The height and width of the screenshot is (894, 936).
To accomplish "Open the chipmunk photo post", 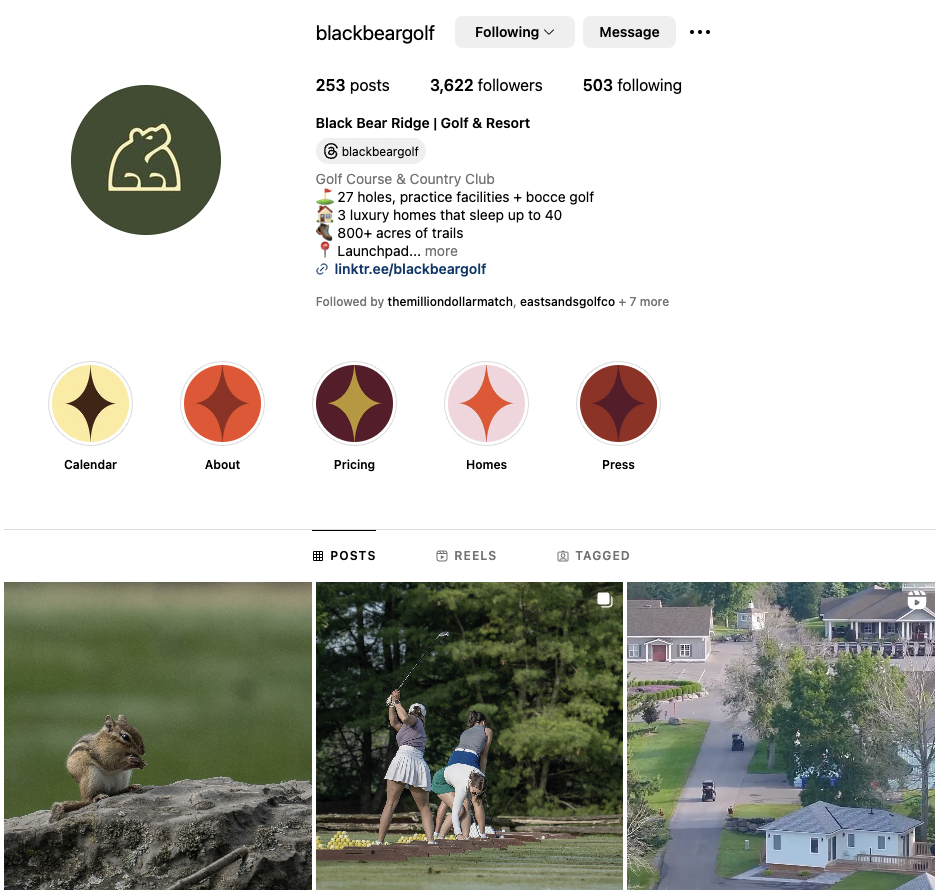I will [158, 736].
